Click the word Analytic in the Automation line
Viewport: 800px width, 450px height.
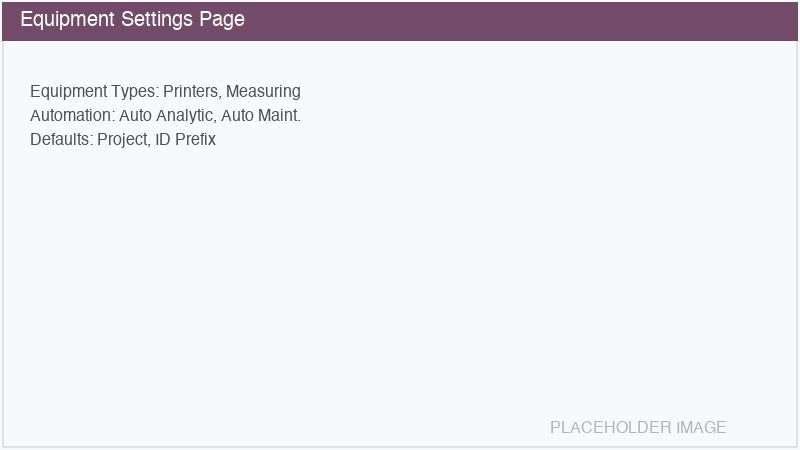[184, 116]
